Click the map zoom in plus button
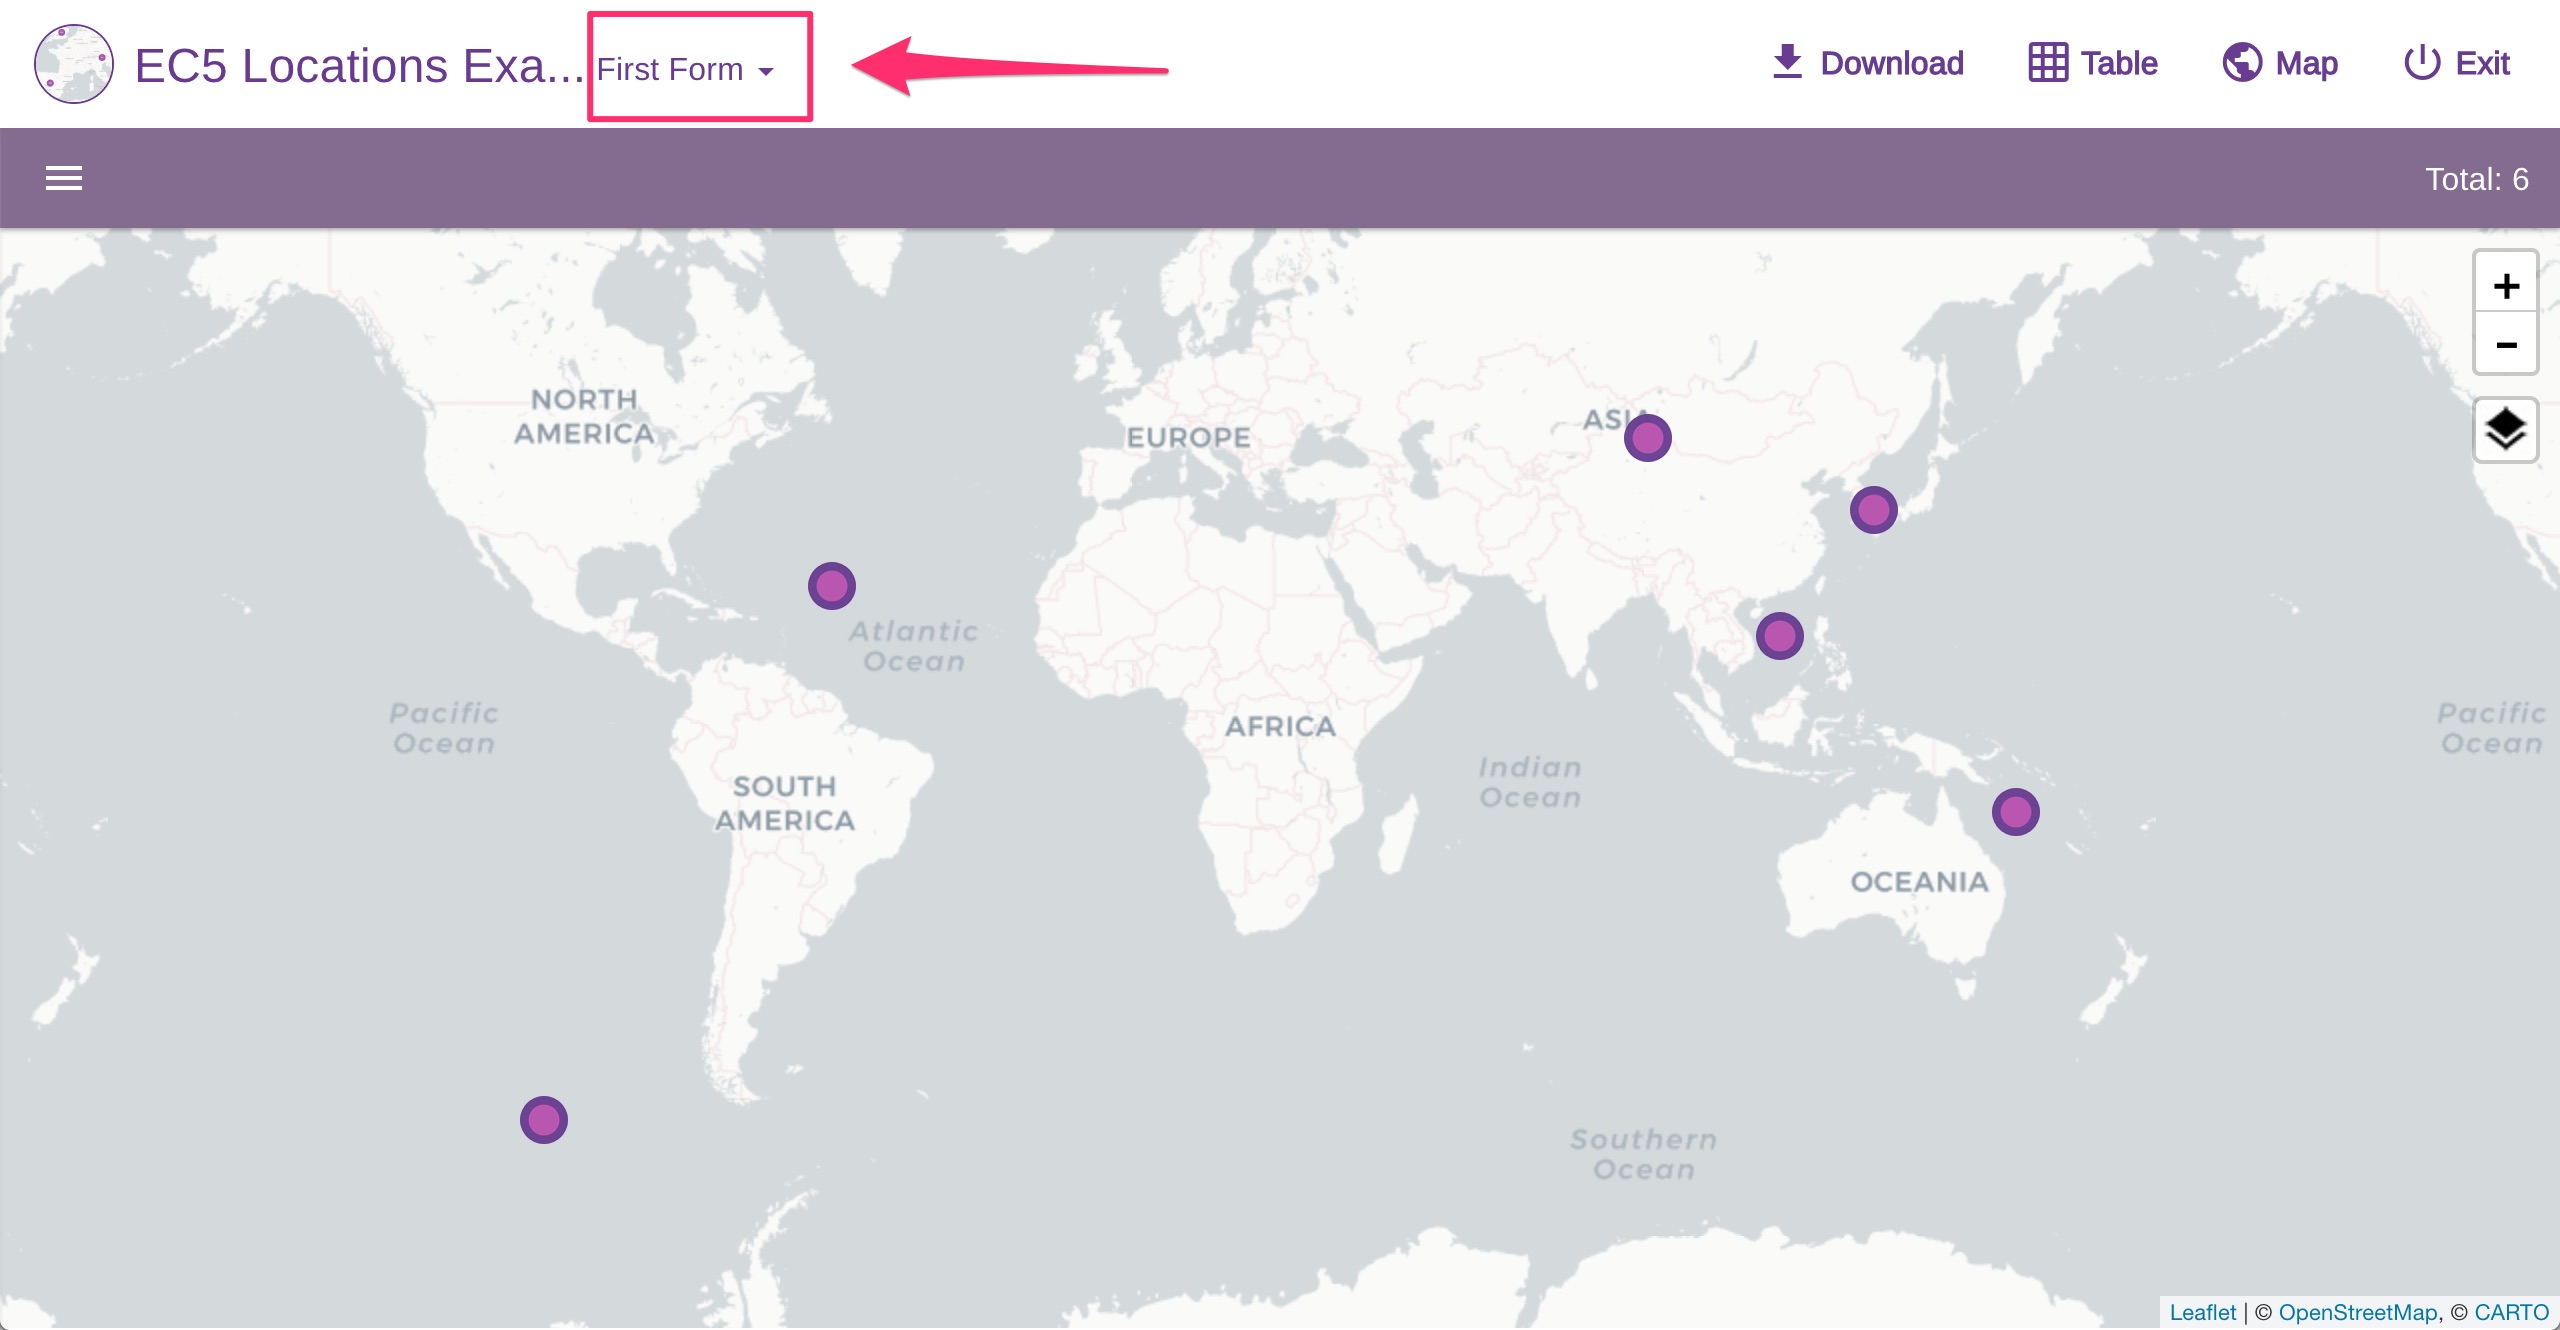2560x1330 pixels. coord(2505,286)
